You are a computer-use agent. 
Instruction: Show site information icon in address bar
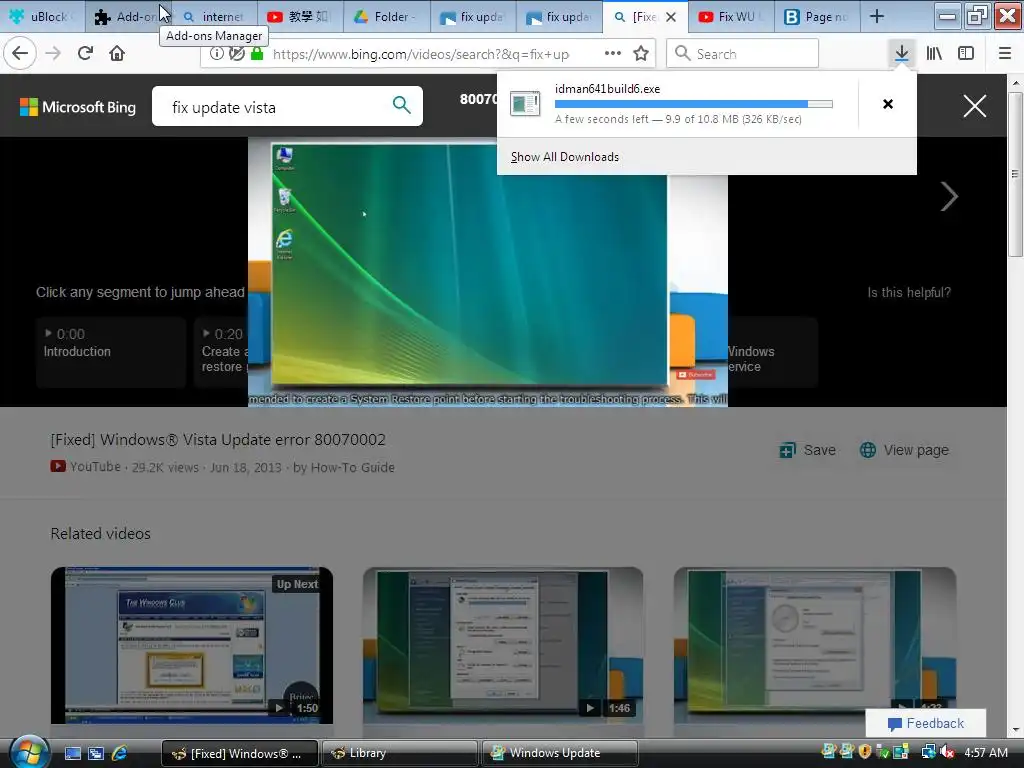tap(216, 54)
